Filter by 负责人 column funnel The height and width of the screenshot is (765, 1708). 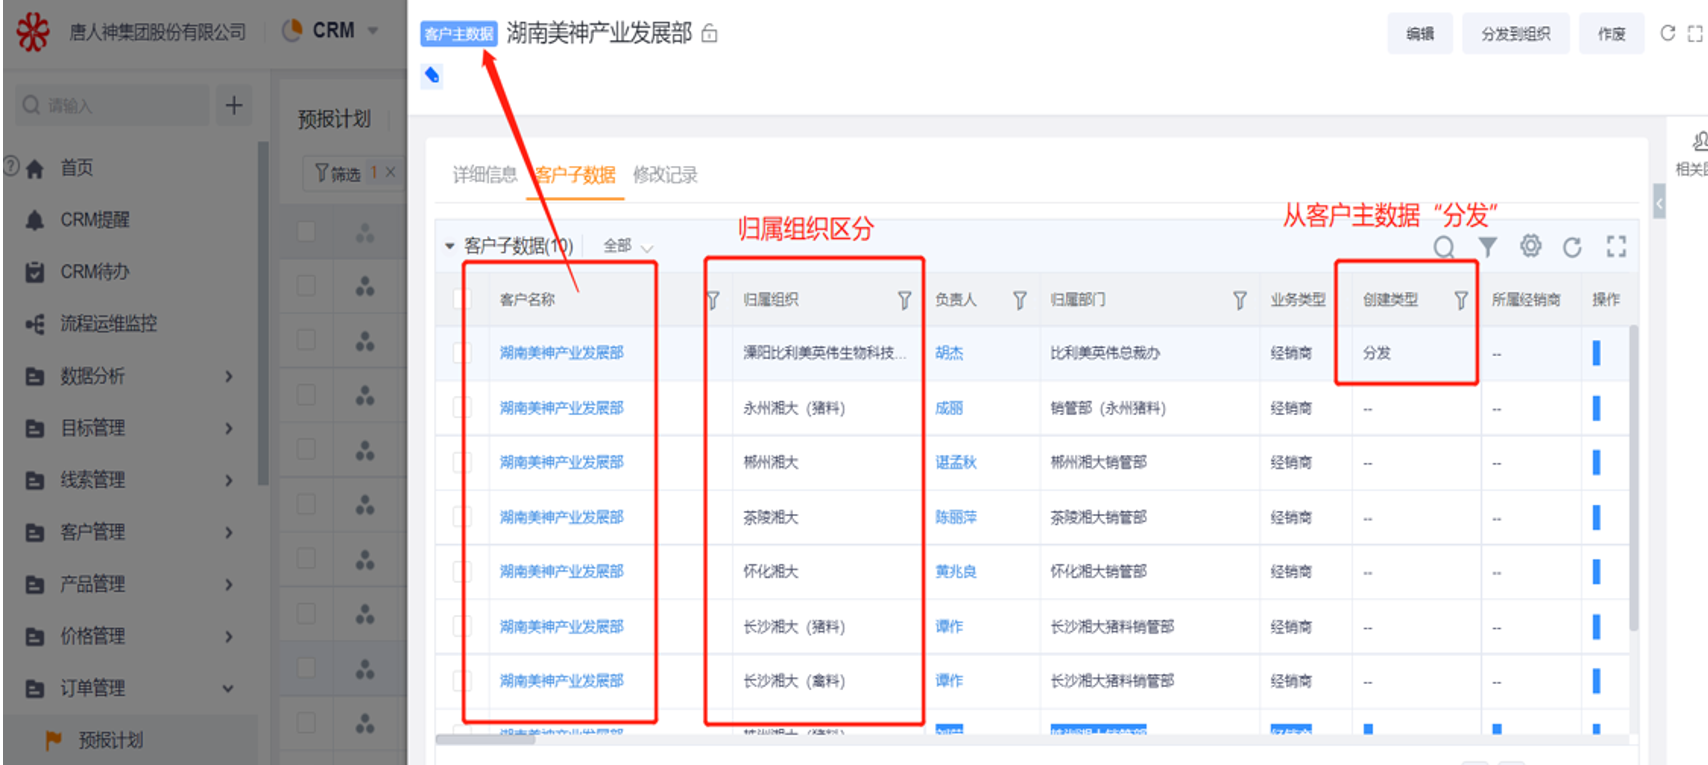[x=1020, y=300]
